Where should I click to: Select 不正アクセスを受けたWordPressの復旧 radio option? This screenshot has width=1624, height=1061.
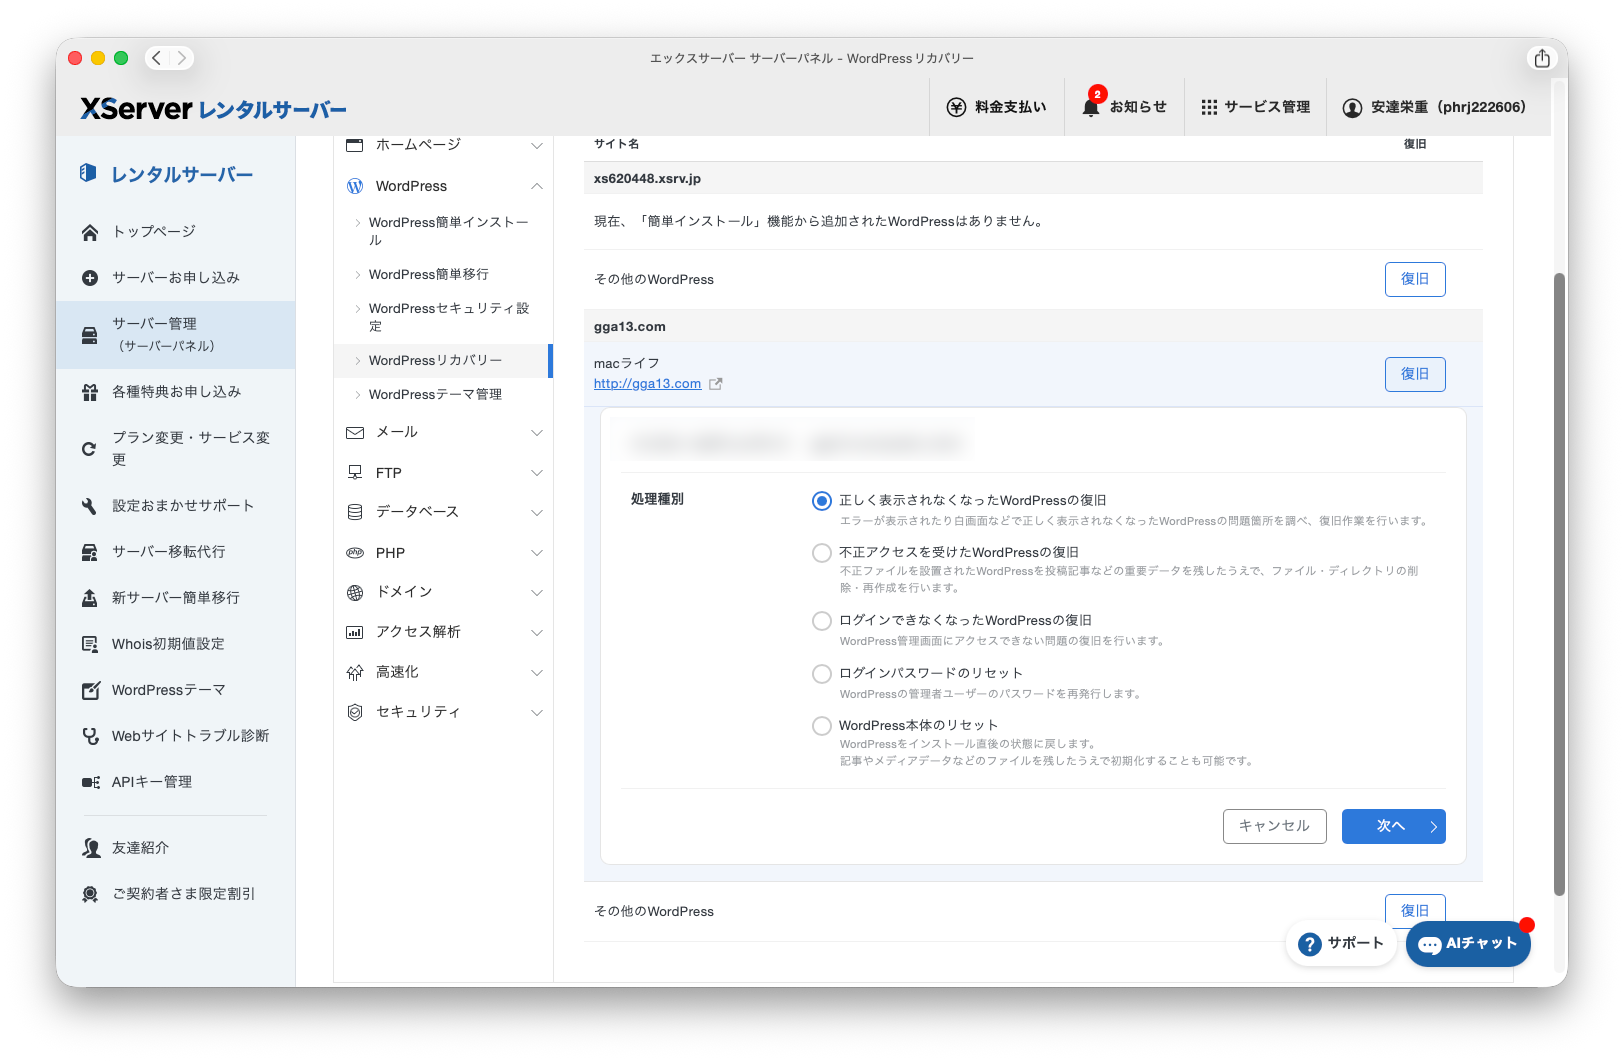click(x=822, y=553)
